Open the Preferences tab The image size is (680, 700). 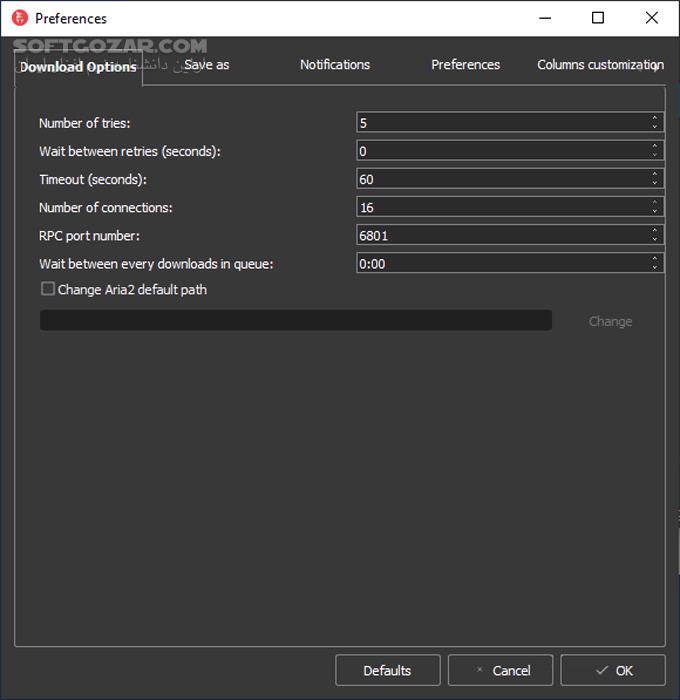pos(465,64)
